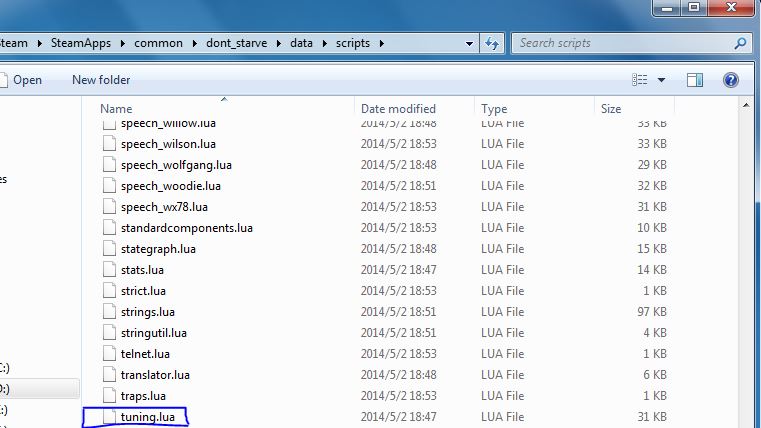Select file icon of stringutil.lua

click(x=109, y=333)
